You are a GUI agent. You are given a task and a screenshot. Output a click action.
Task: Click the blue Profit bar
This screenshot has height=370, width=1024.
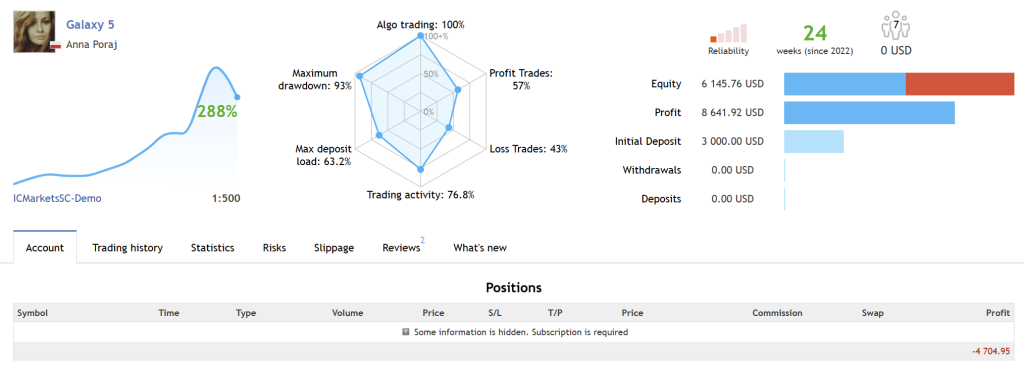(x=869, y=113)
